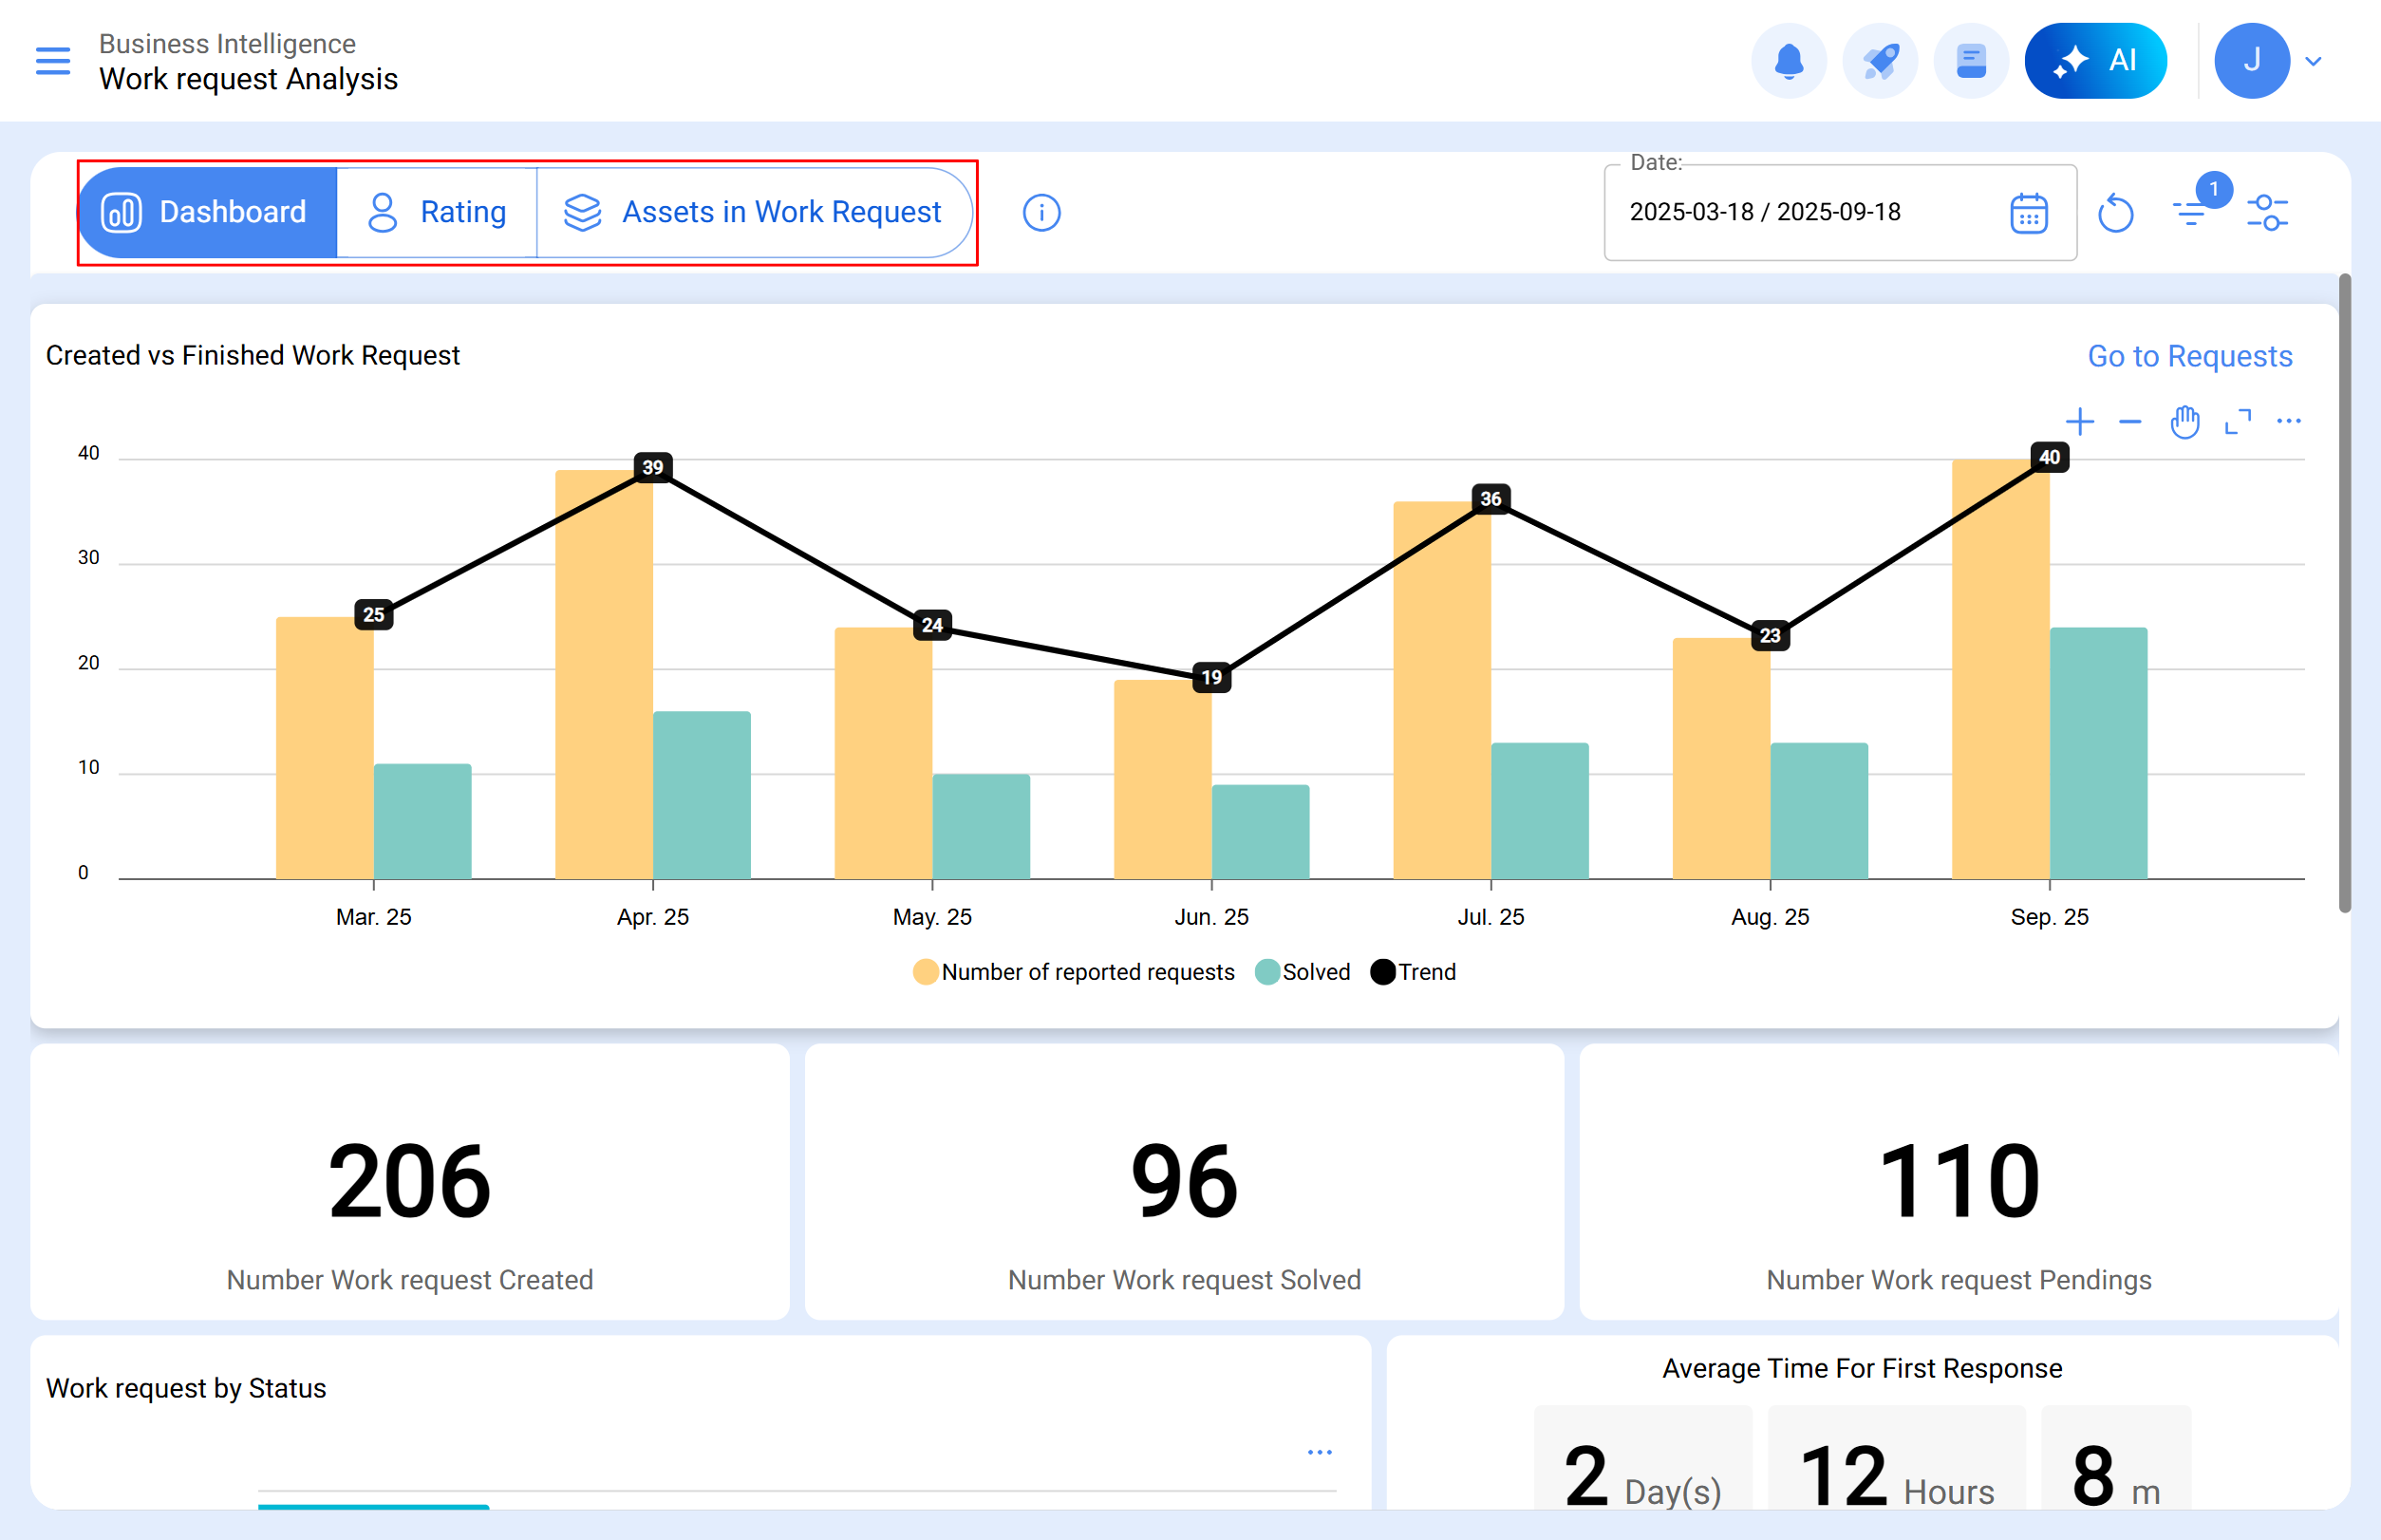Click the refresh date icon

[2115, 213]
